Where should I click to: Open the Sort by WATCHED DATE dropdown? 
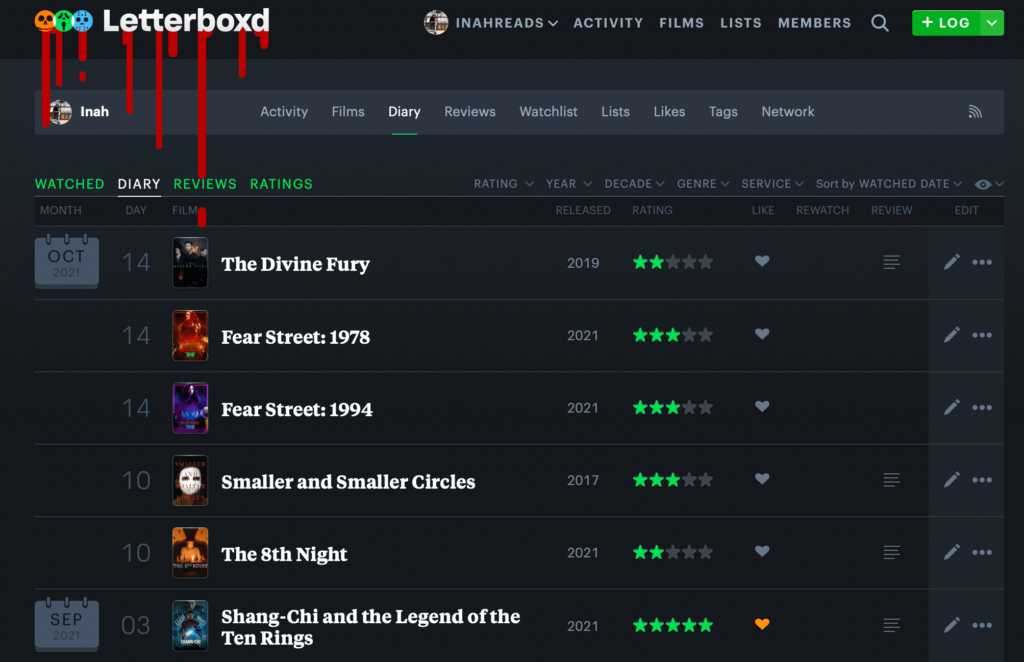click(x=889, y=184)
